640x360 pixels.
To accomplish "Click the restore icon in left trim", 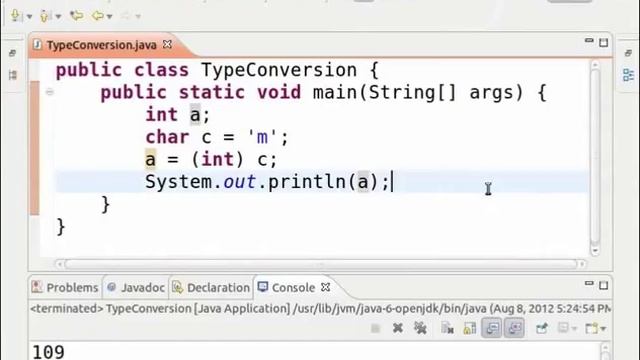I will [12, 53].
